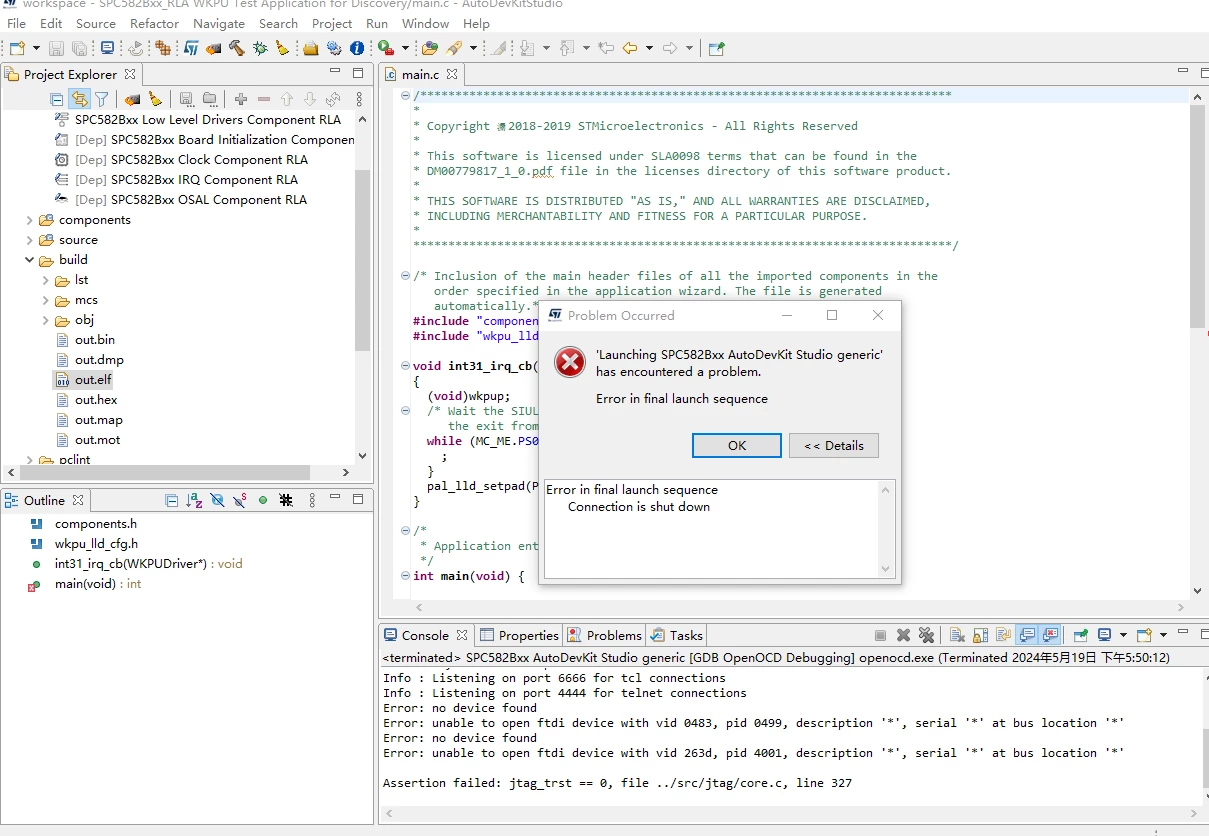Open the File menu
This screenshot has width=1209, height=836.
tap(17, 23)
